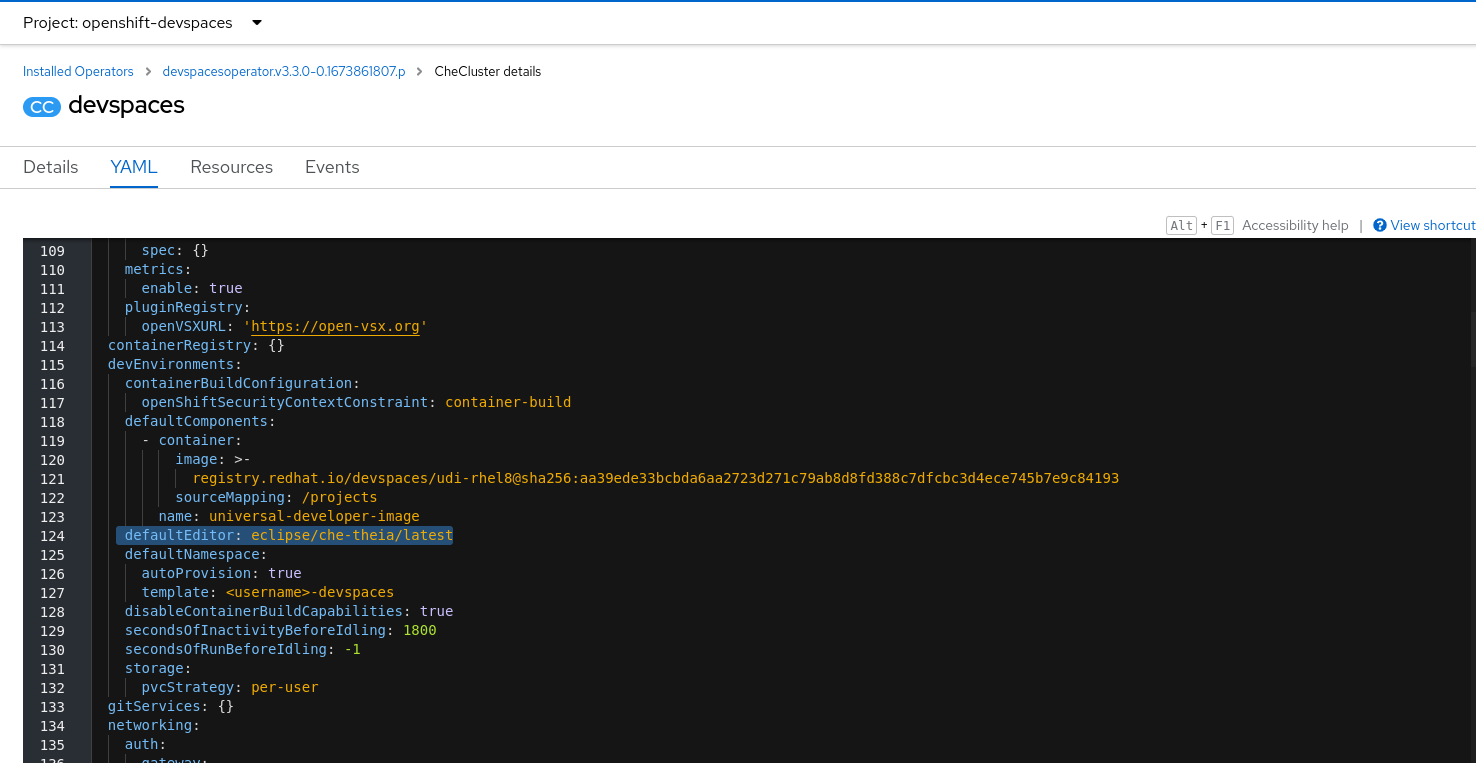This screenshot has height=763, width=1476.
Task: Select the YAML tab
Action: click(134, 167)
